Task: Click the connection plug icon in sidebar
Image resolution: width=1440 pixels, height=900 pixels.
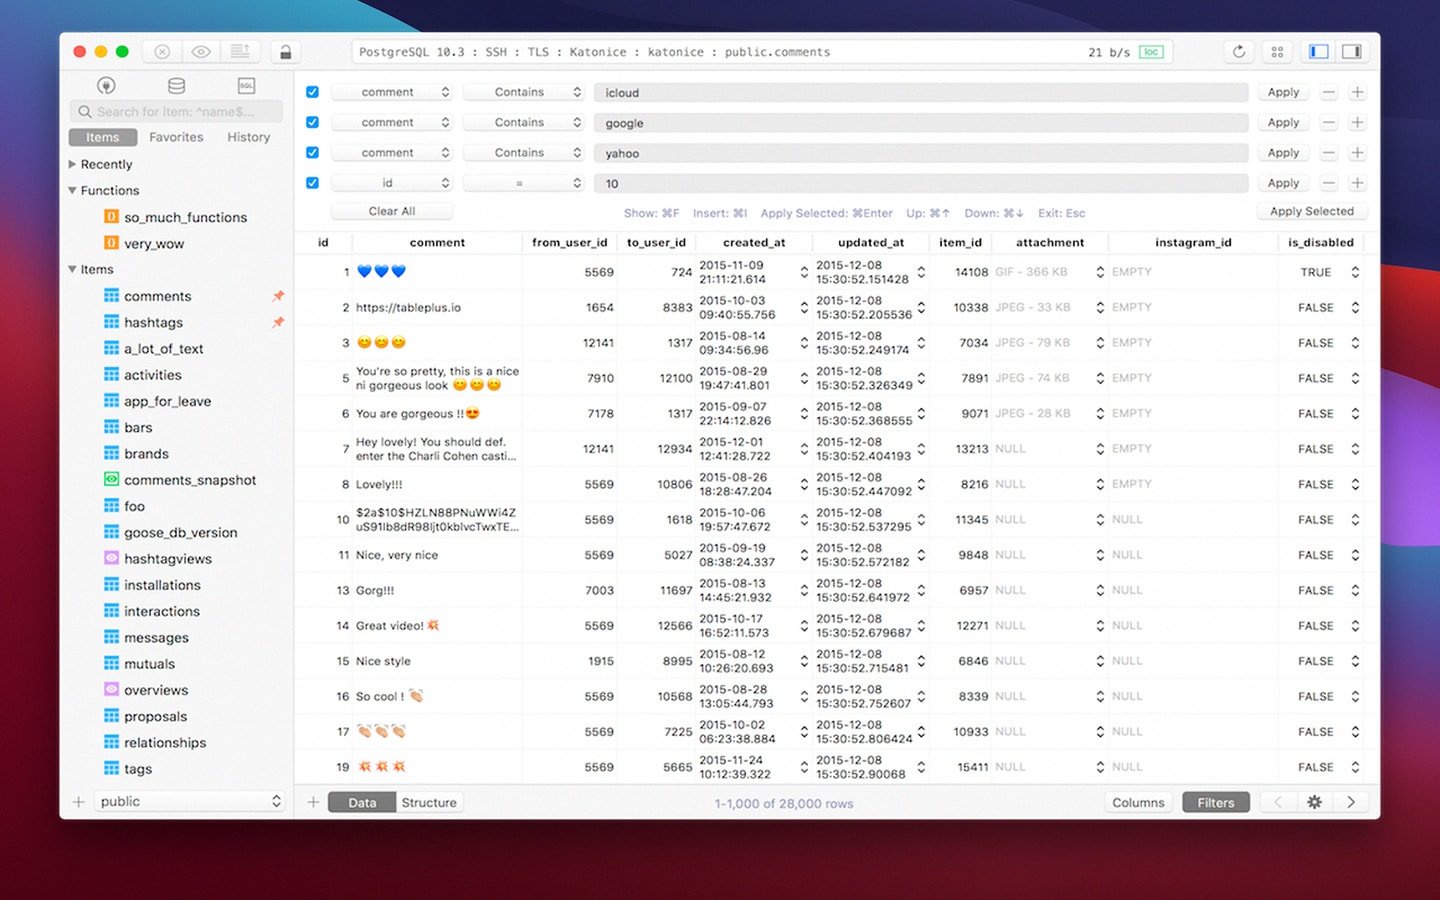Action: pos(106,86)
